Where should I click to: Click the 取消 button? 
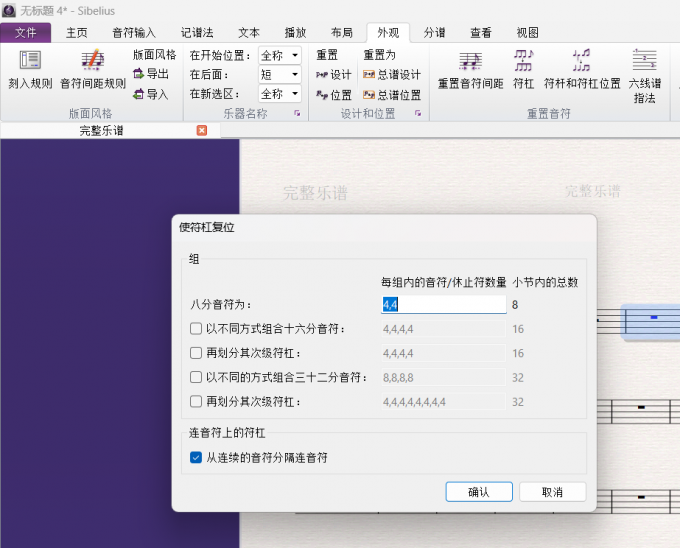tap(552, 492)
